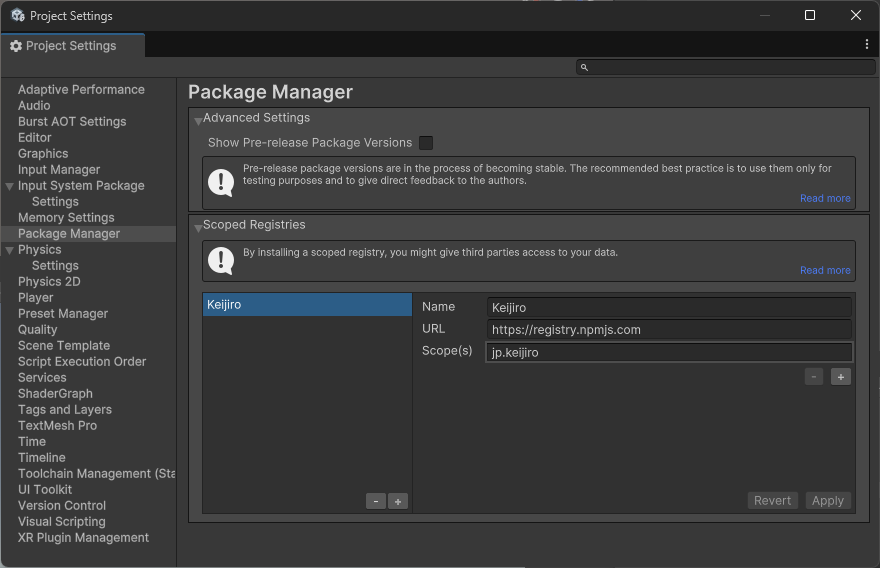Click the search magnifier icon in settings
The height and width of the screenshot is (568, 880).
click(585, 67)
